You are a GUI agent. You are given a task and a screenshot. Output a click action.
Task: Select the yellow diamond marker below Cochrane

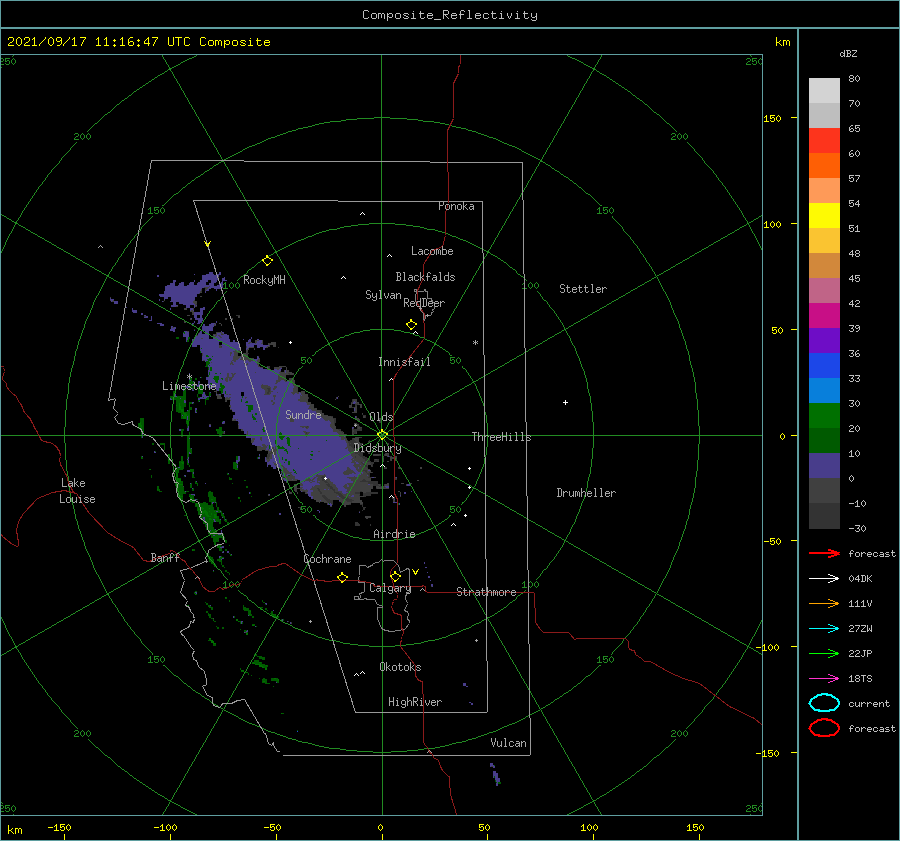tap(342, 578)
